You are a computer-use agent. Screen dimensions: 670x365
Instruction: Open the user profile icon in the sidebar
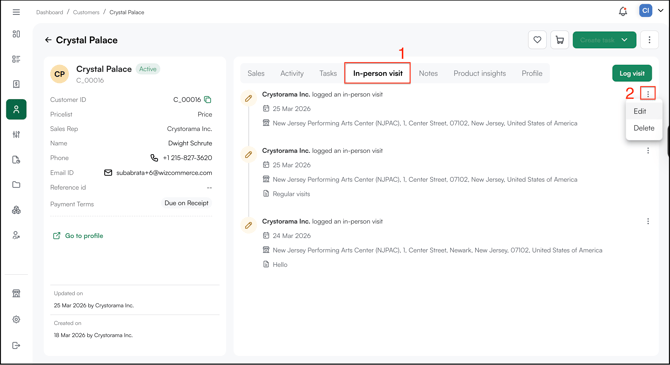tap(16, 235)
